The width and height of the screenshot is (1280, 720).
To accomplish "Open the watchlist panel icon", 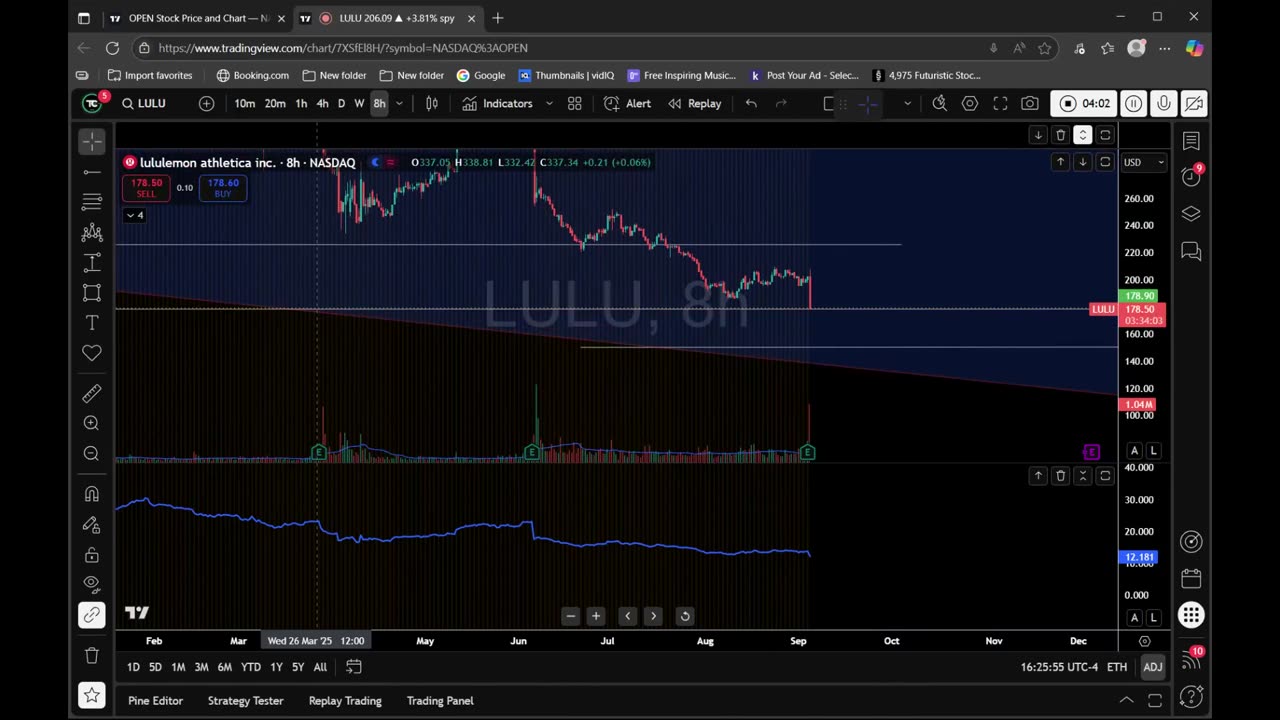I will point(1191,141).
